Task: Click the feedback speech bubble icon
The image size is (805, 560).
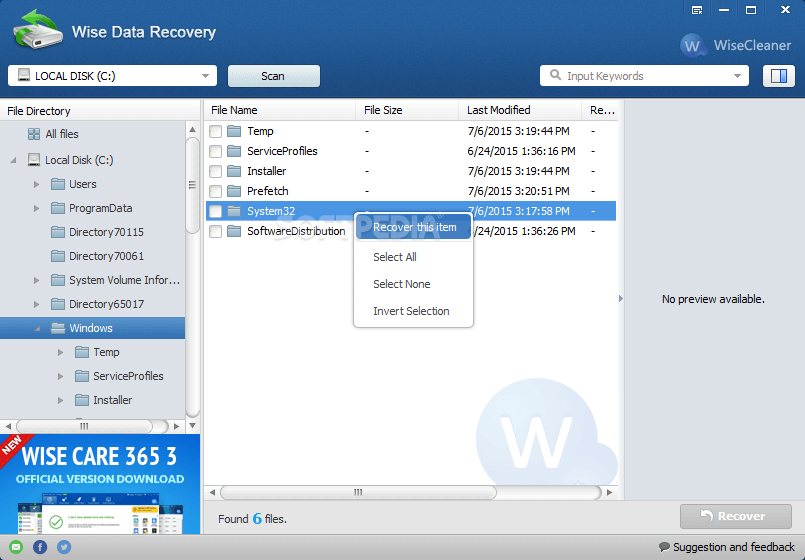Action: (664, 547)
